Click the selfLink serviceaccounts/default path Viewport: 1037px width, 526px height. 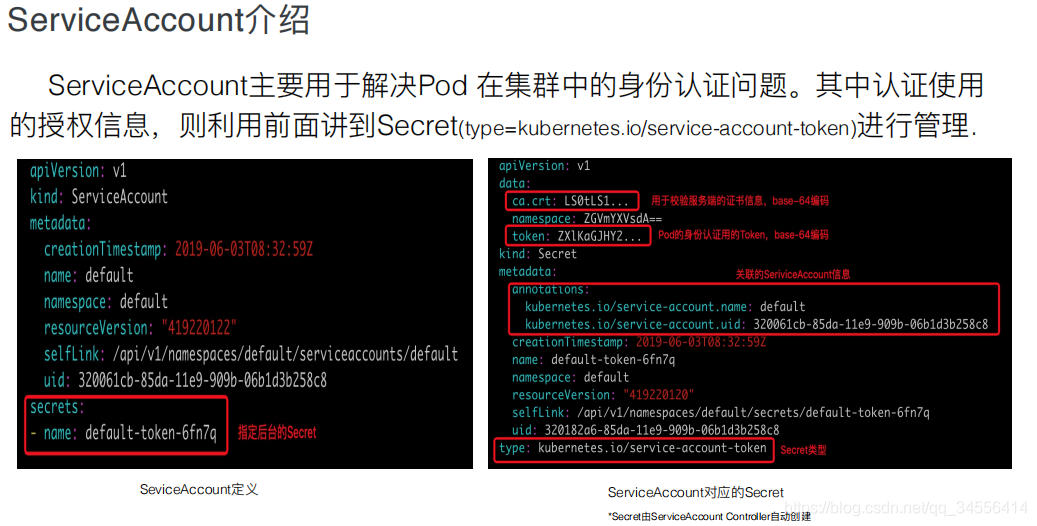(285, 354)
